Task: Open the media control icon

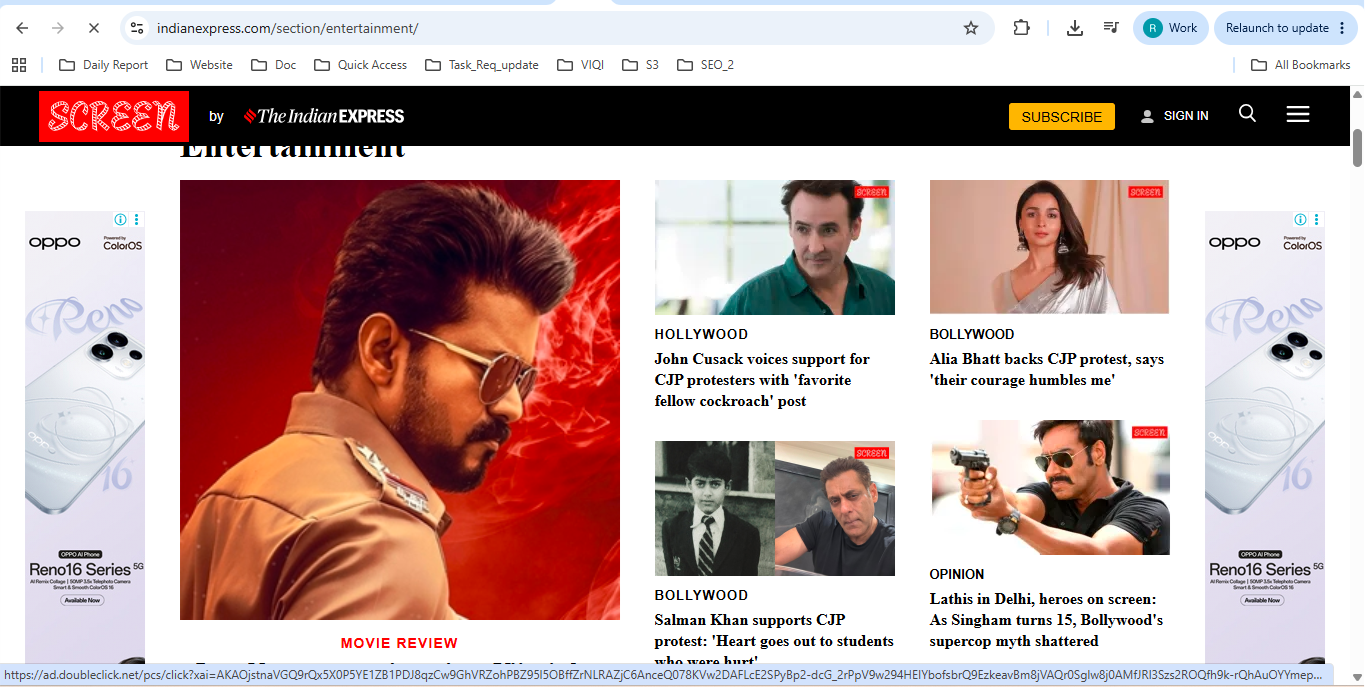Action: [1110, 28]
